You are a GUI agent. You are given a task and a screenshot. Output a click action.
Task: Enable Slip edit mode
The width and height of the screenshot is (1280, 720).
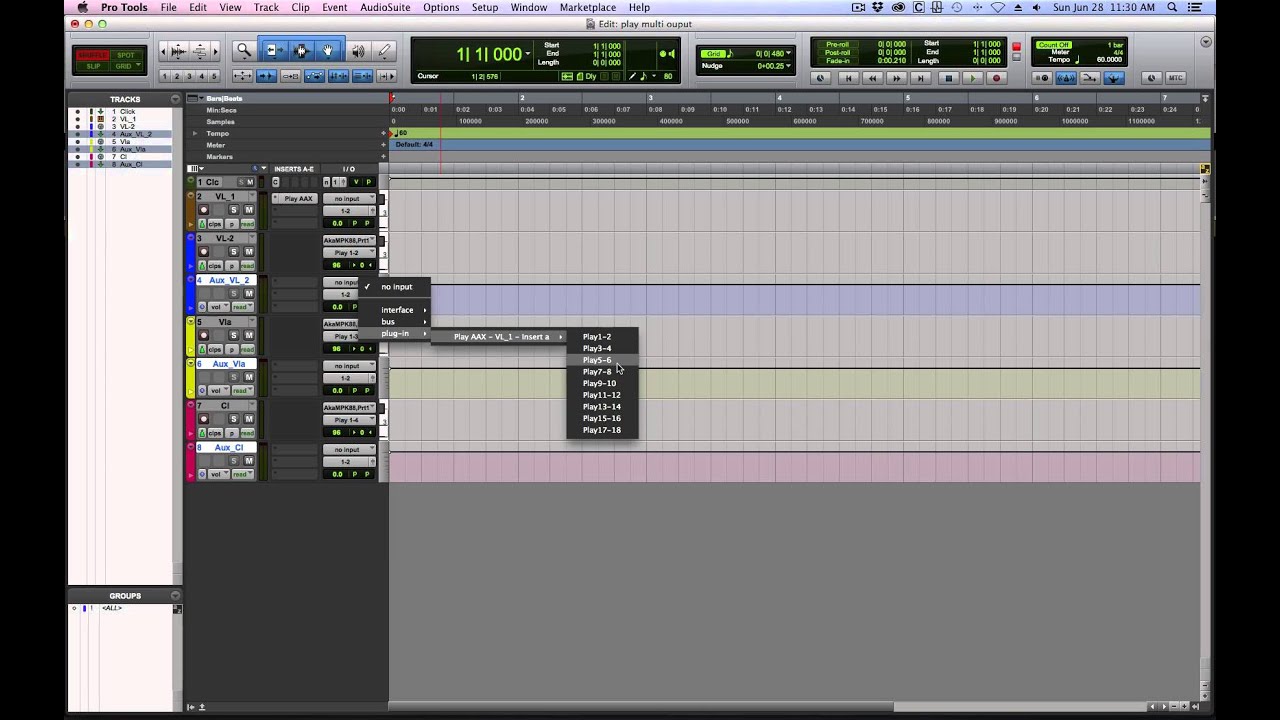[x=93, y=66]
